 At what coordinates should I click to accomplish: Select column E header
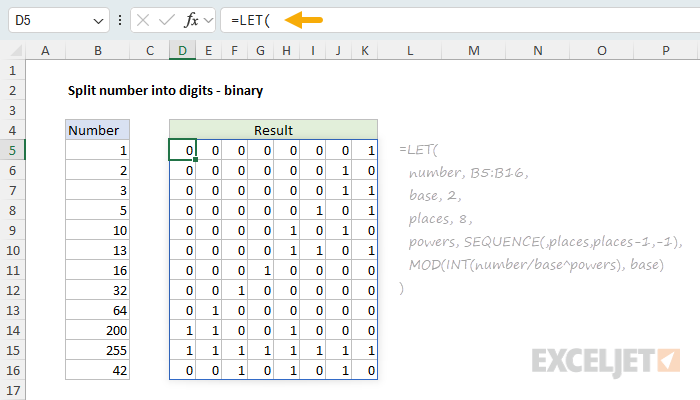(208, 51)
